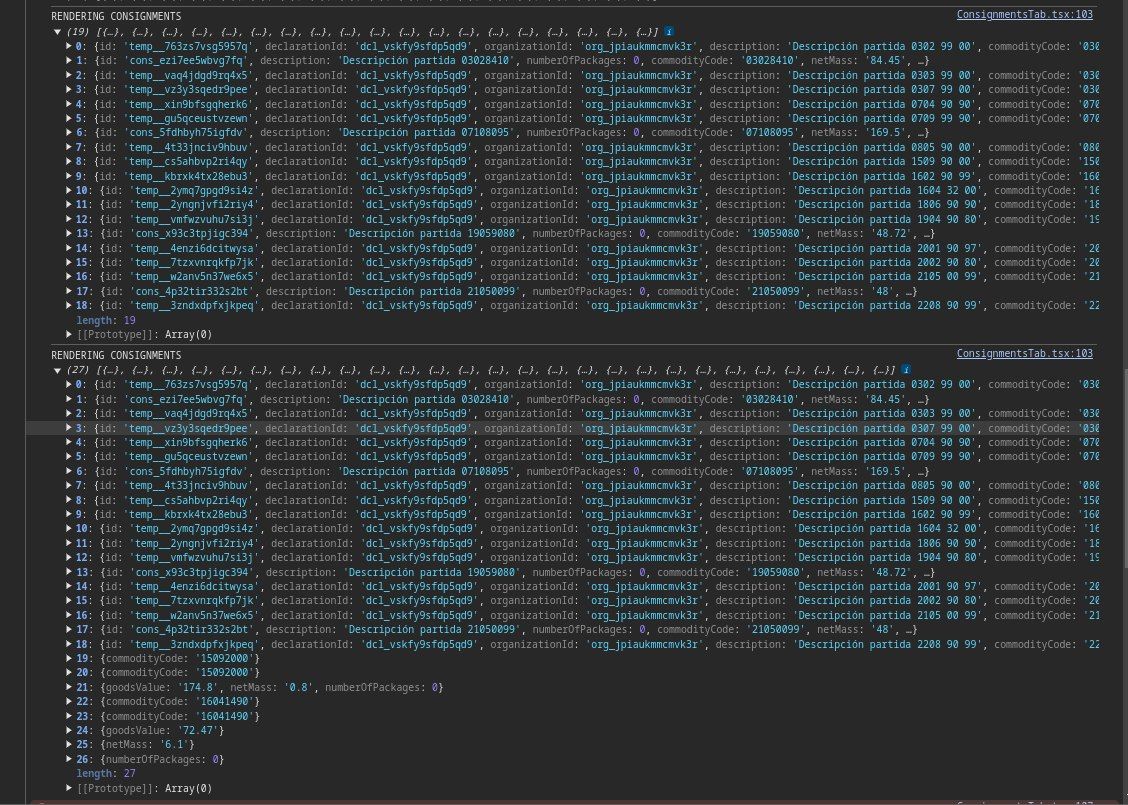Click the (27) array summary preview line
The height and width of the screenshot is (805, 1128).
[x=481, y=370]
